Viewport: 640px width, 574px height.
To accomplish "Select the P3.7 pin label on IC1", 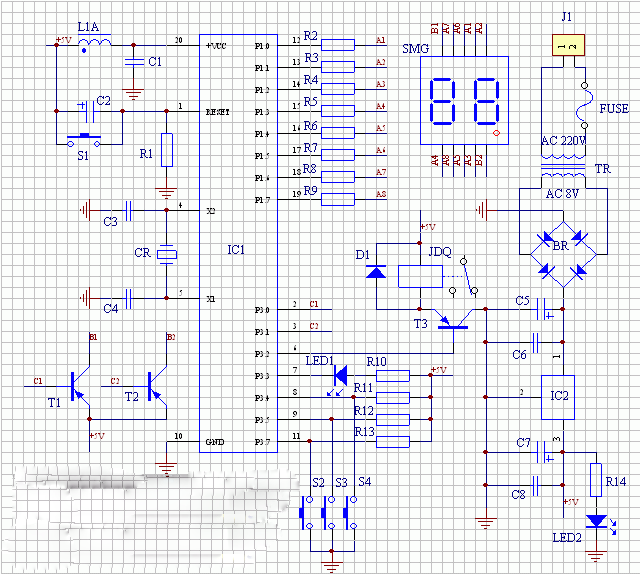I will click(262, 442).
